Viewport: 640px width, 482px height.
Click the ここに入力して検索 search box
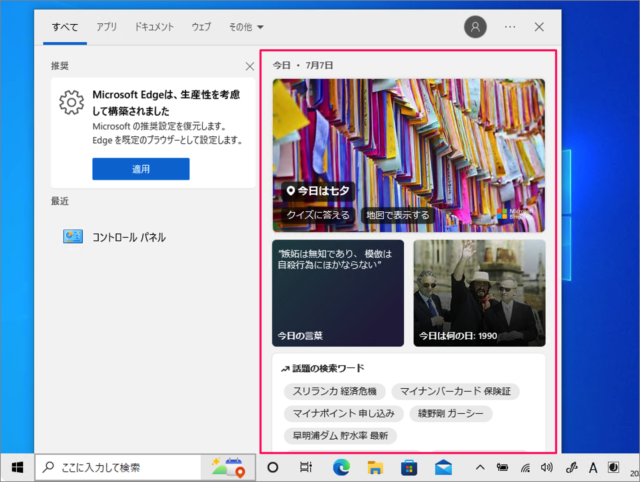tap(118, 467)
